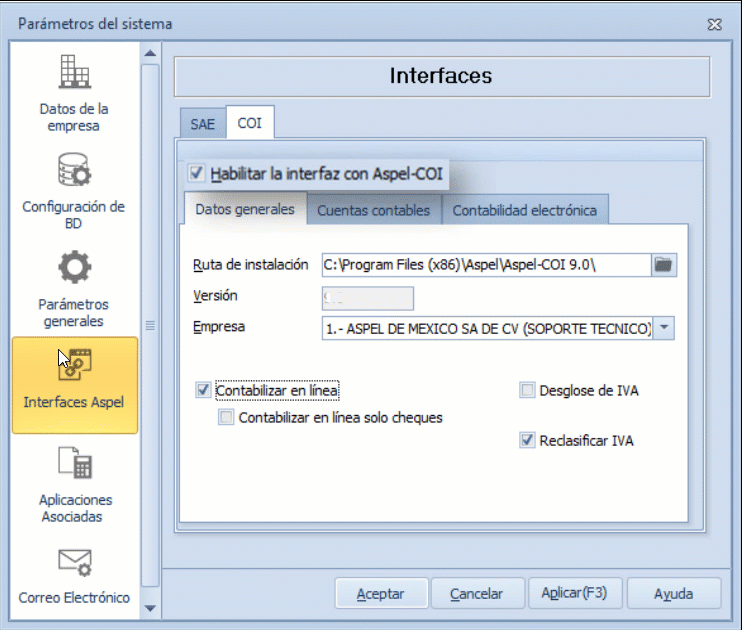742x630 pixels.
Task: Enable Contabilizar en línea solo cheques
Action: [x=226, y=417]
